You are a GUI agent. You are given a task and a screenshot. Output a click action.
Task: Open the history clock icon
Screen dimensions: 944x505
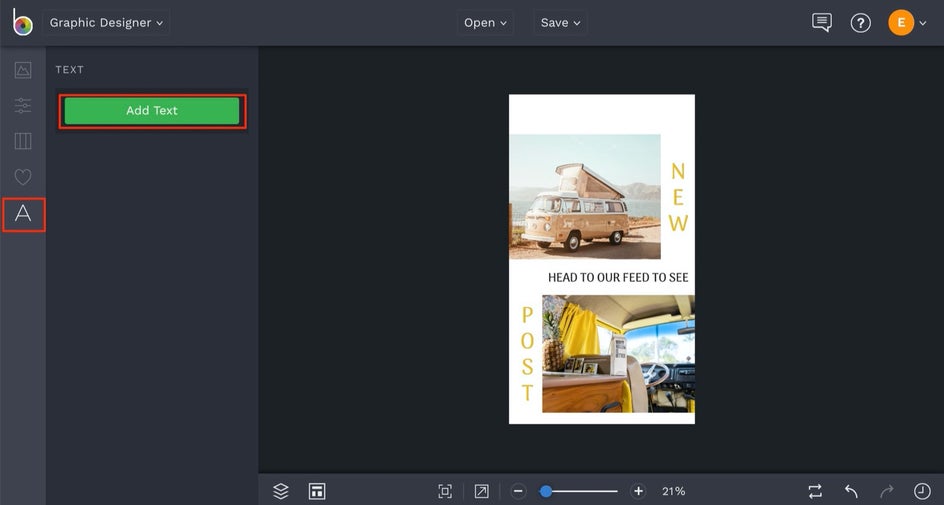922,491
